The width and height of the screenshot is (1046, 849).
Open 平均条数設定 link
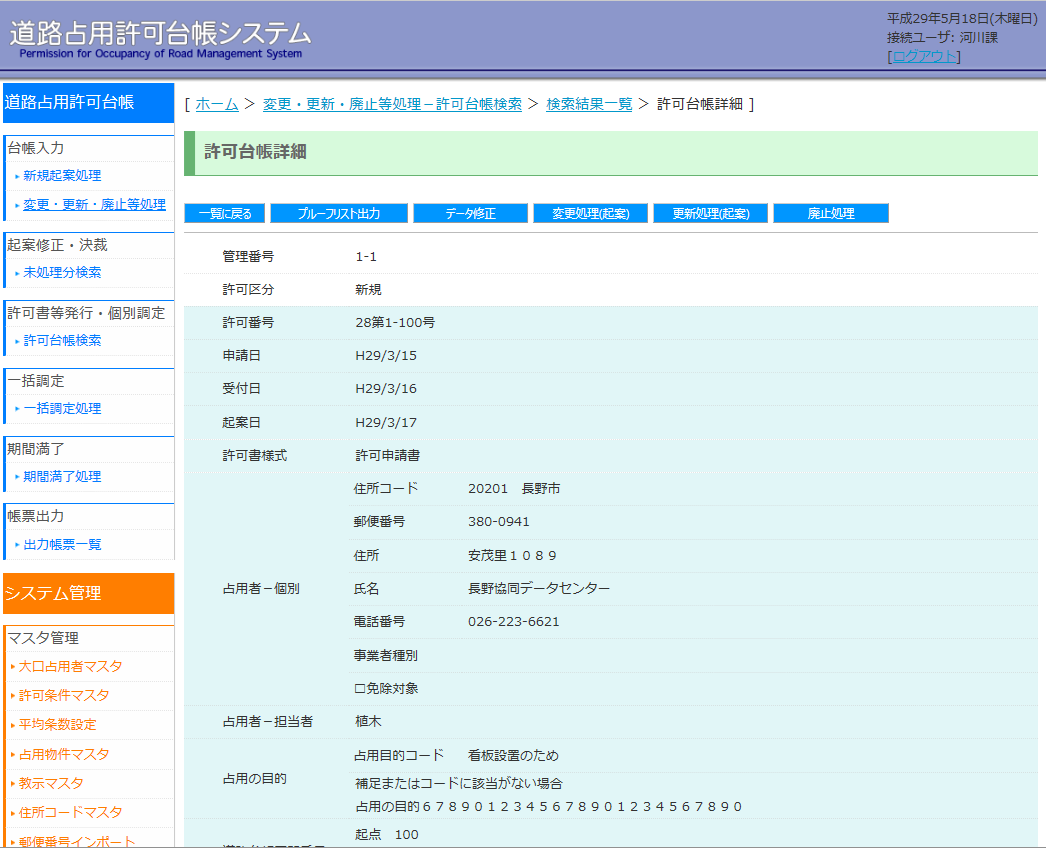[57, 724]
